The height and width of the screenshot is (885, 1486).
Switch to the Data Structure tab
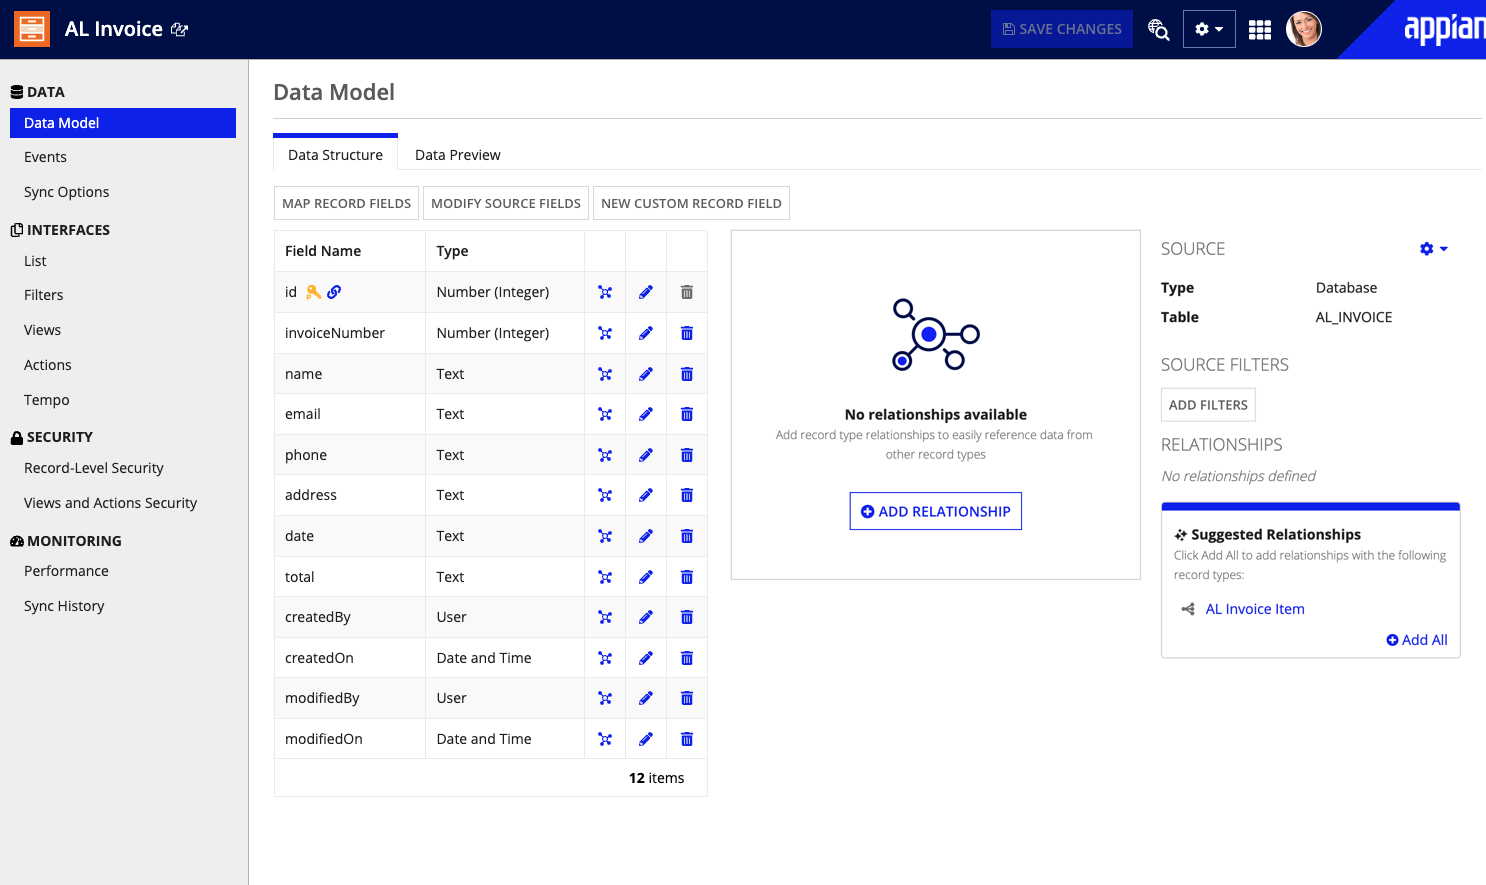click(335, 155)
